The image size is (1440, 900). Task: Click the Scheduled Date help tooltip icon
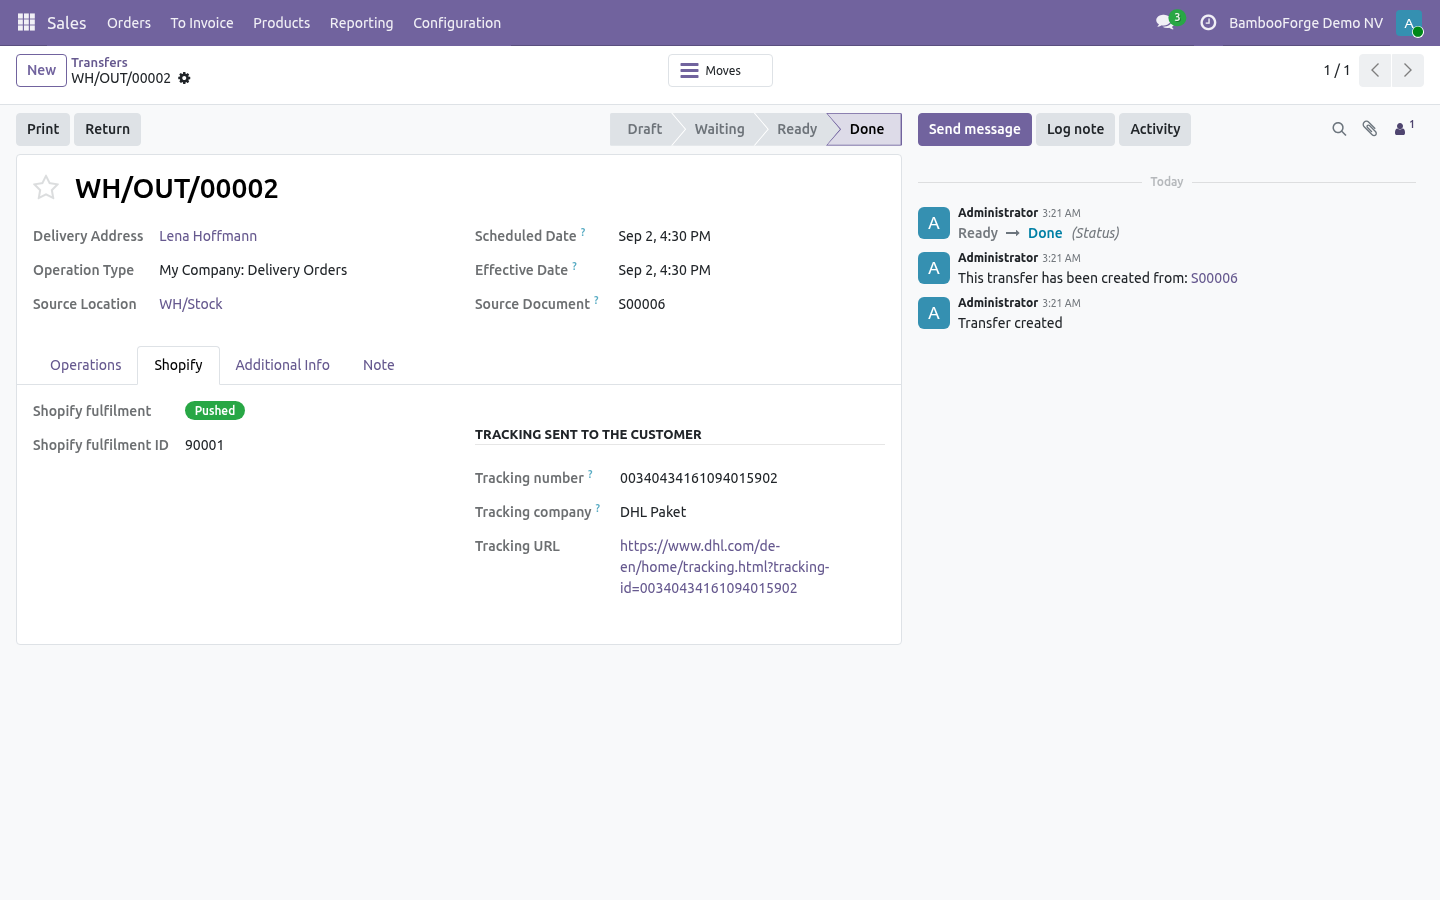point(583,232)
